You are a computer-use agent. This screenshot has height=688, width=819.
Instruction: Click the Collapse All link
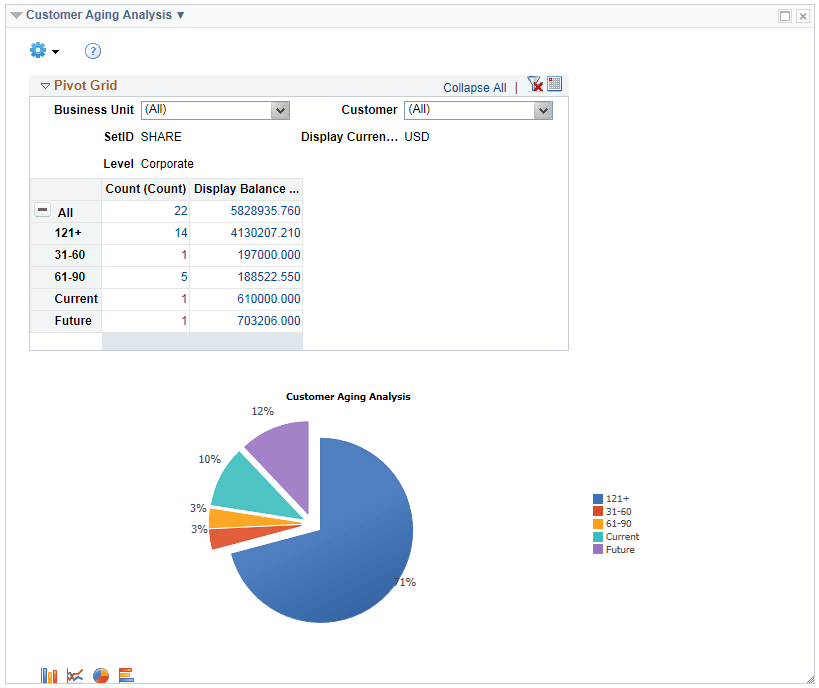point(474,87)
